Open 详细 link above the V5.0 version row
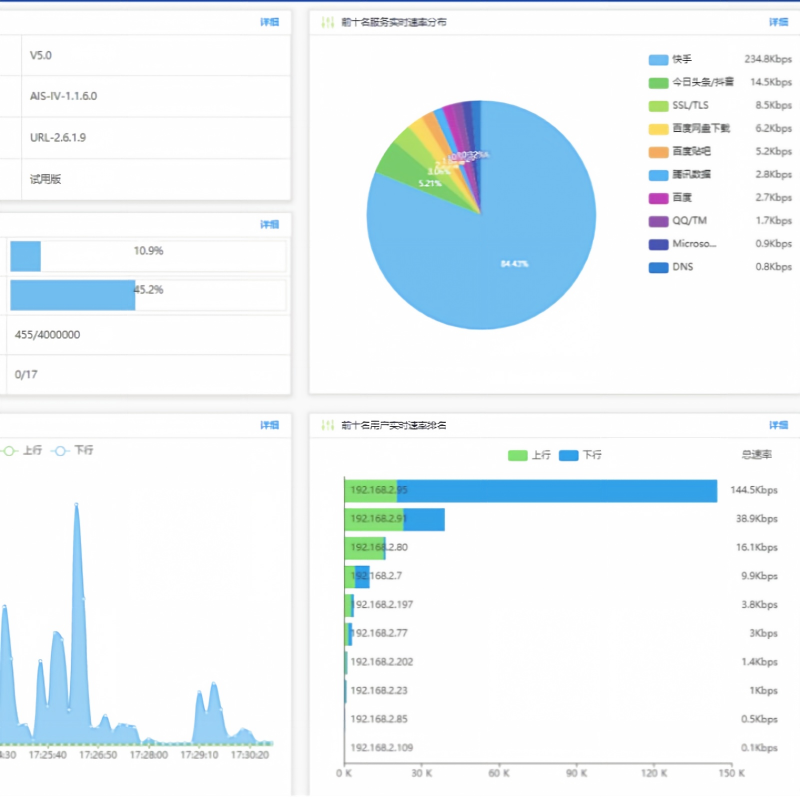This screenshot has width=800, height=800. [269, 22]
